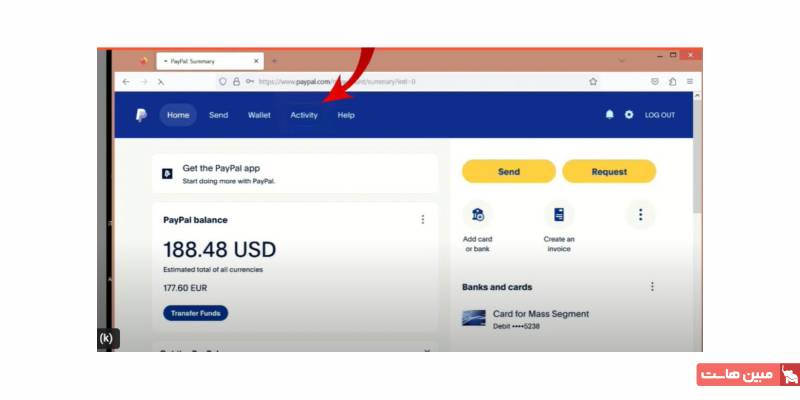Go to the Activity menu item
The width and height of the screenshot is (800, 400).
tap(304, 115)
